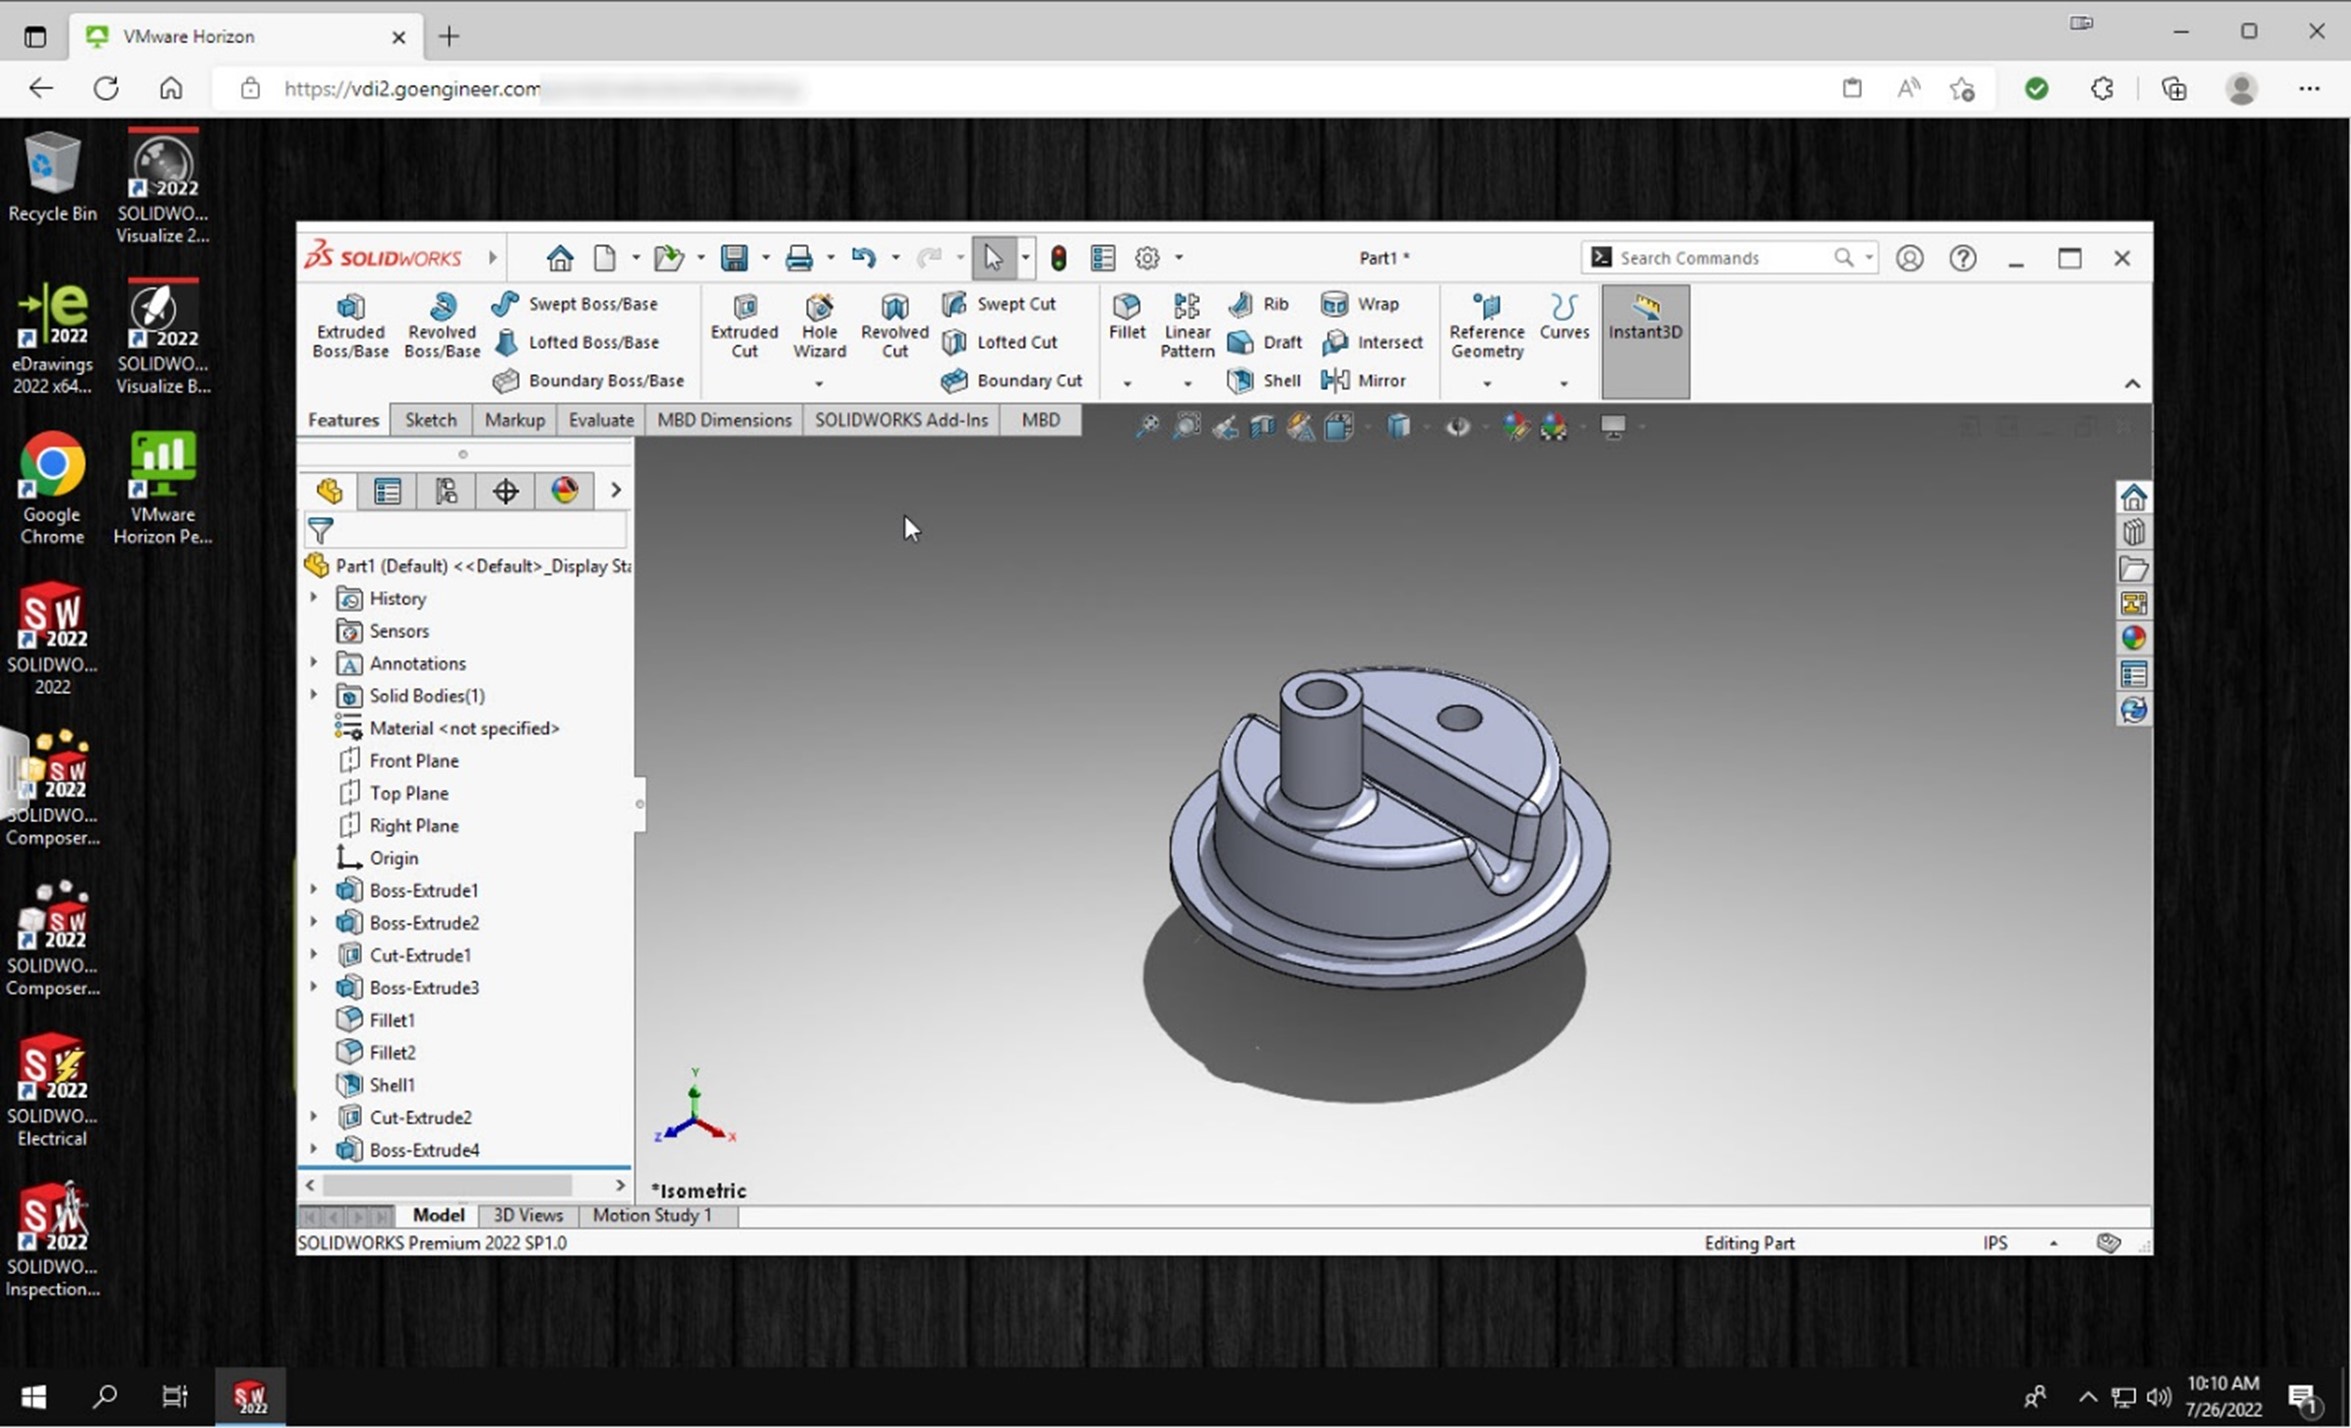Collapse the CommandManager ribbon arrow
2351x1428 pixels.
pyautogui.click(x=2132, y=383)
